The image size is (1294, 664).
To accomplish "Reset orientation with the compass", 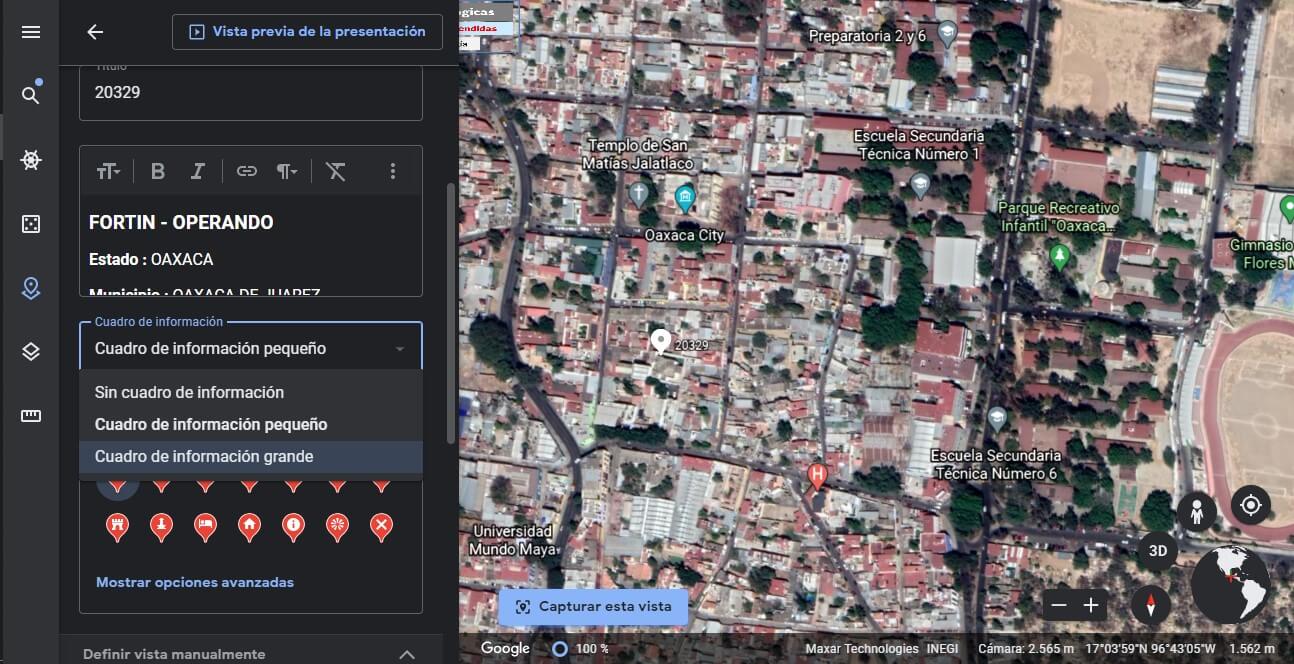I will (x=1151, y=605).
